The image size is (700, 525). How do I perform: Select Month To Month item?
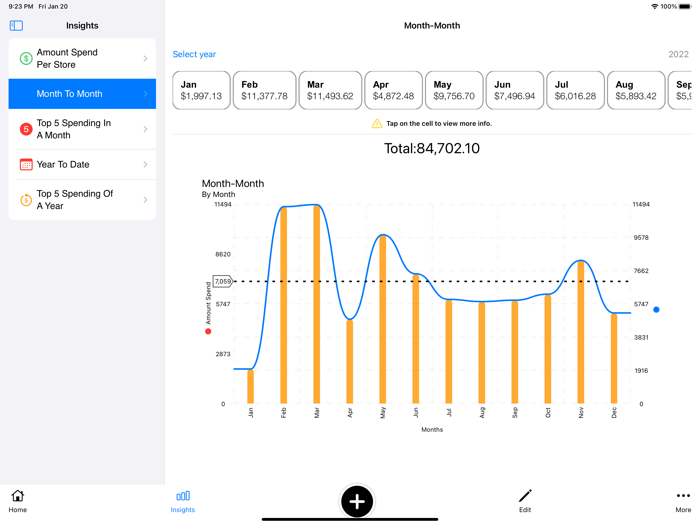[x=82, y=94]
